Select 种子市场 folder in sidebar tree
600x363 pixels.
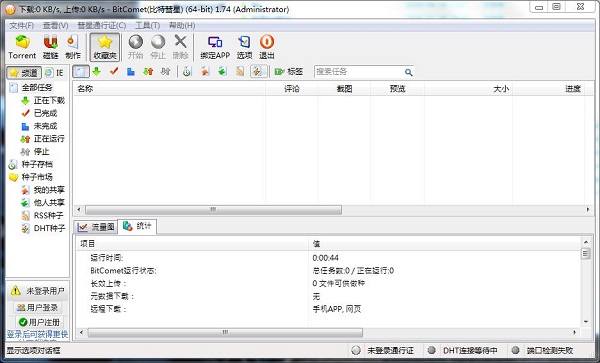click(x=37, y=177)
